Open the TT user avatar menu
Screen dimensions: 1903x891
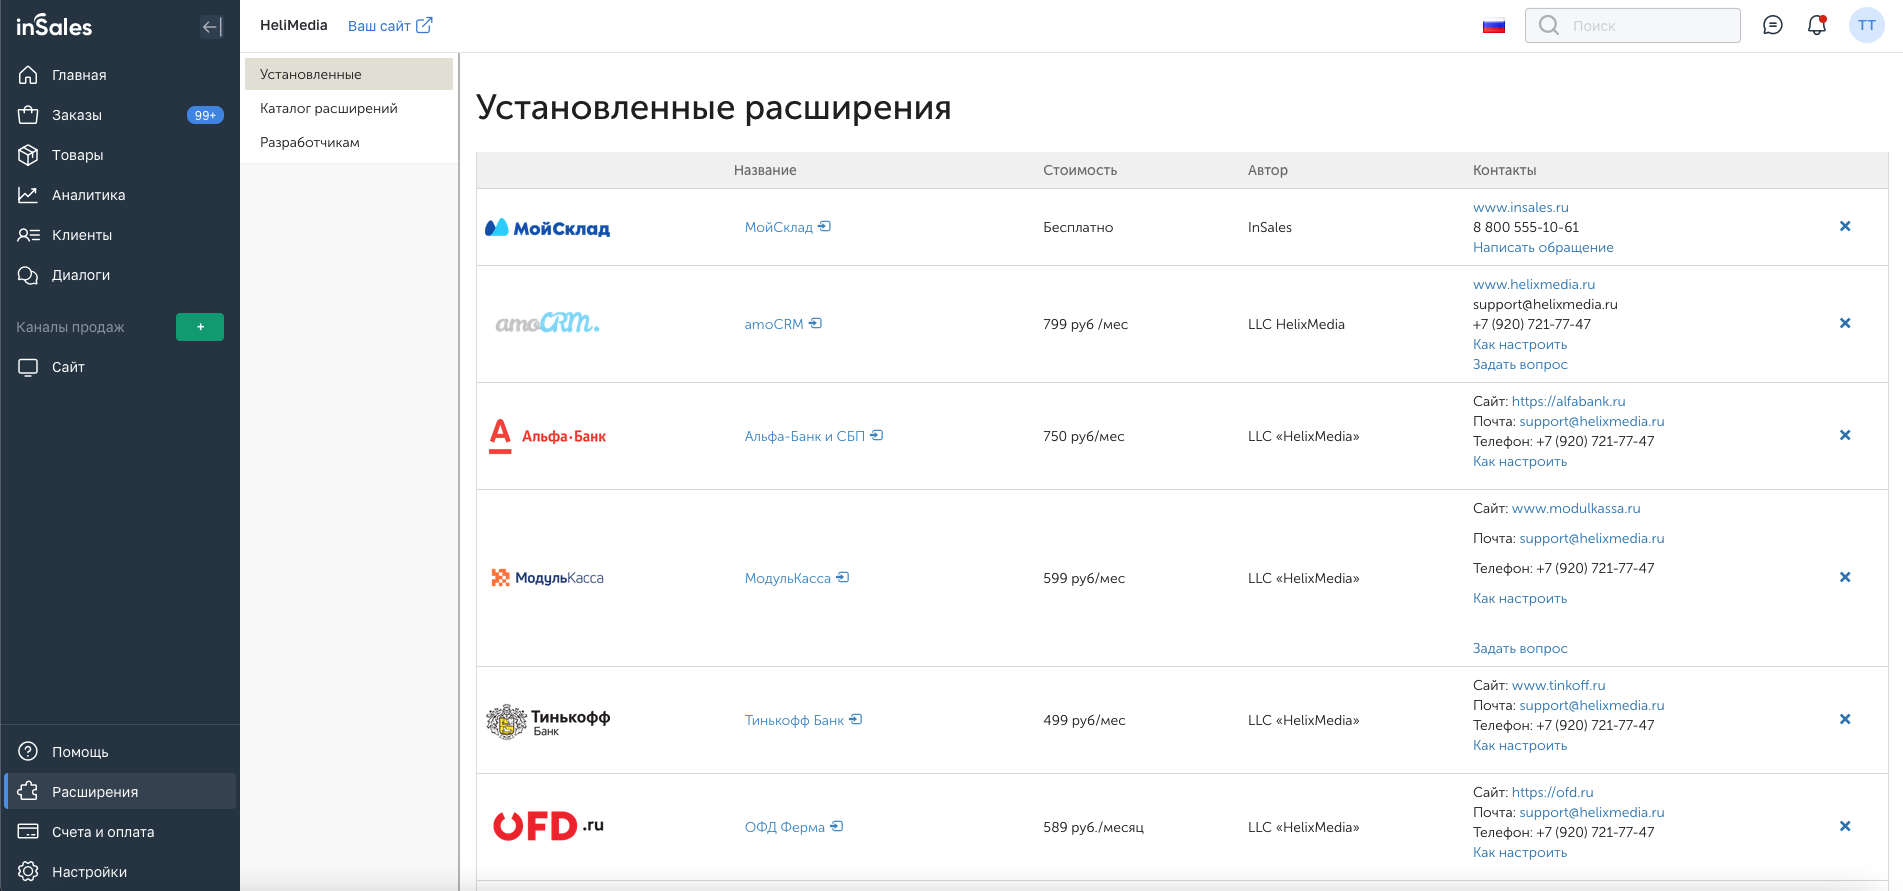coord(1867,26)
